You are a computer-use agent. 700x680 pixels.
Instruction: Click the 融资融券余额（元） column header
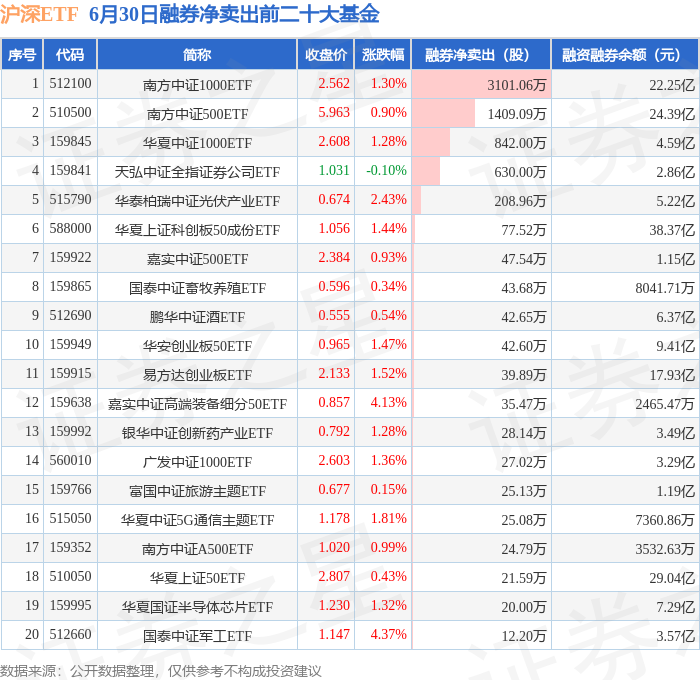tap(625, 54)
